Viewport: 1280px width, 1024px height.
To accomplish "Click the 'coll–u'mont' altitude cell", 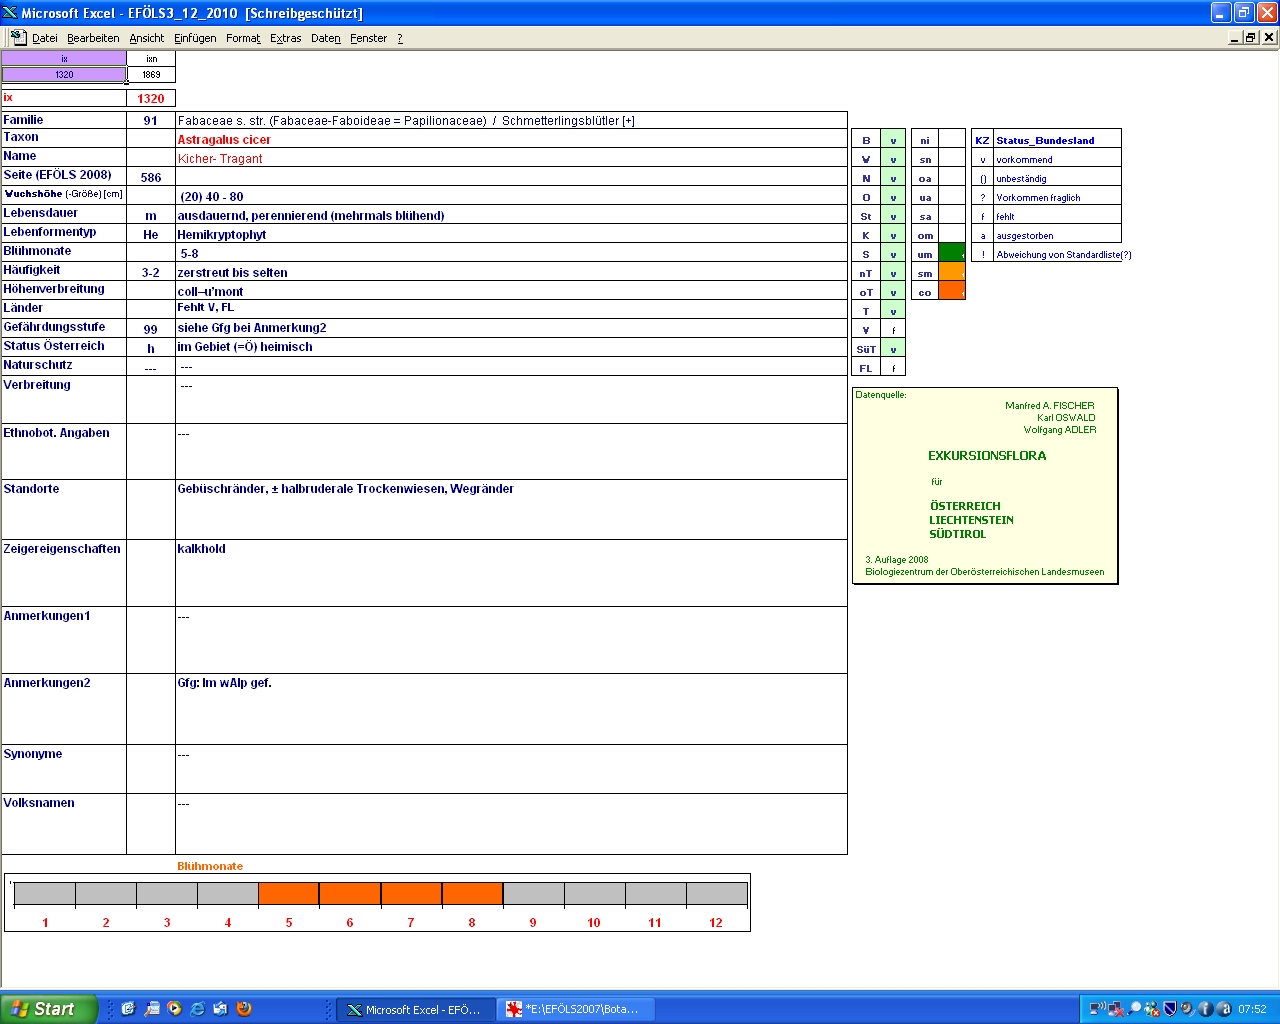I will 511,291.
